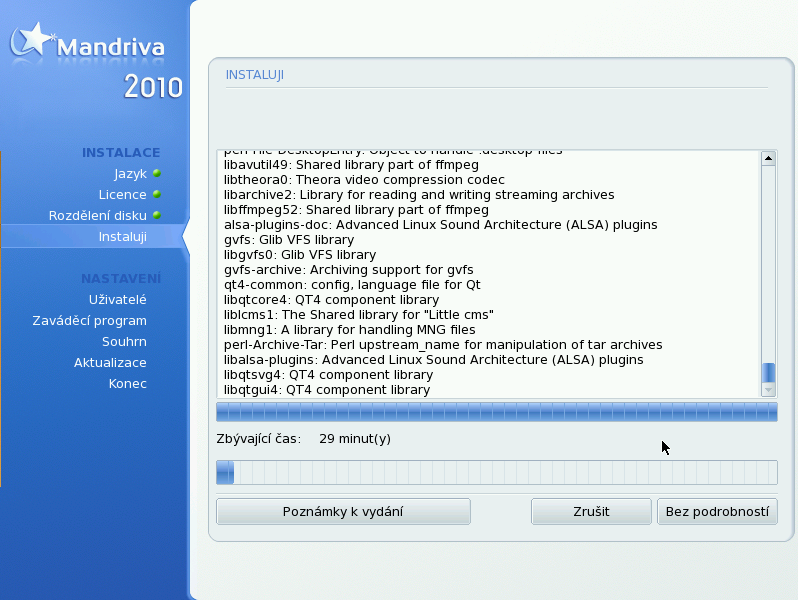Select the active Instaluji step
This screenshot has width=798, height=600.
pyautogui.click(x=123, y=237)
